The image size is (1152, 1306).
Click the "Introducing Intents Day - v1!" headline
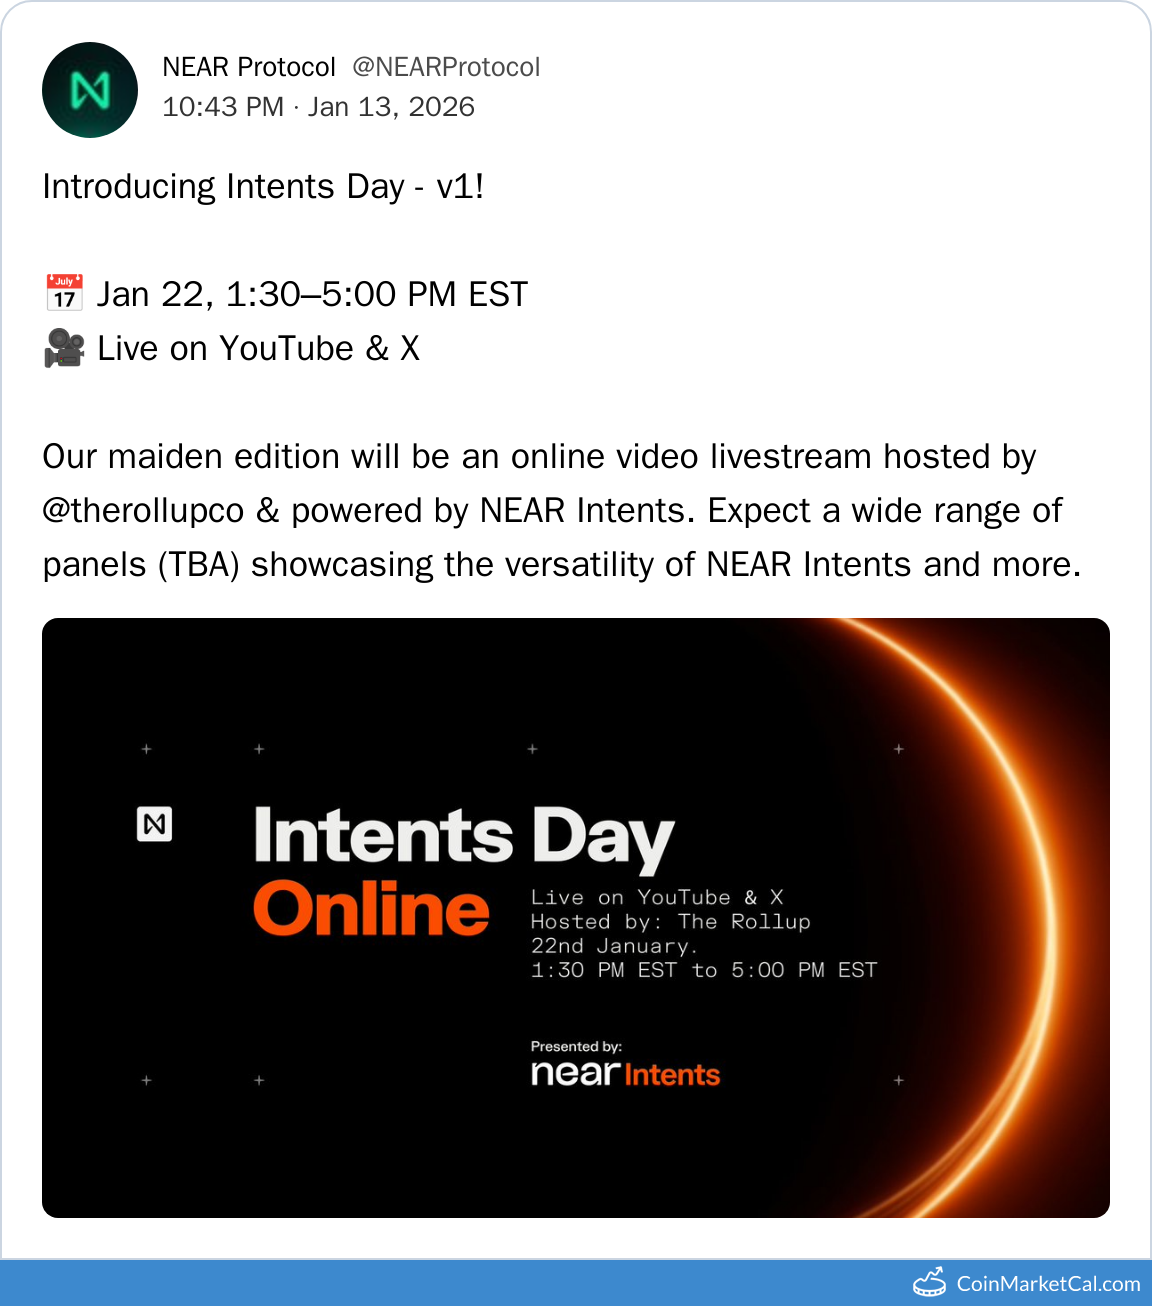point(263,187)
